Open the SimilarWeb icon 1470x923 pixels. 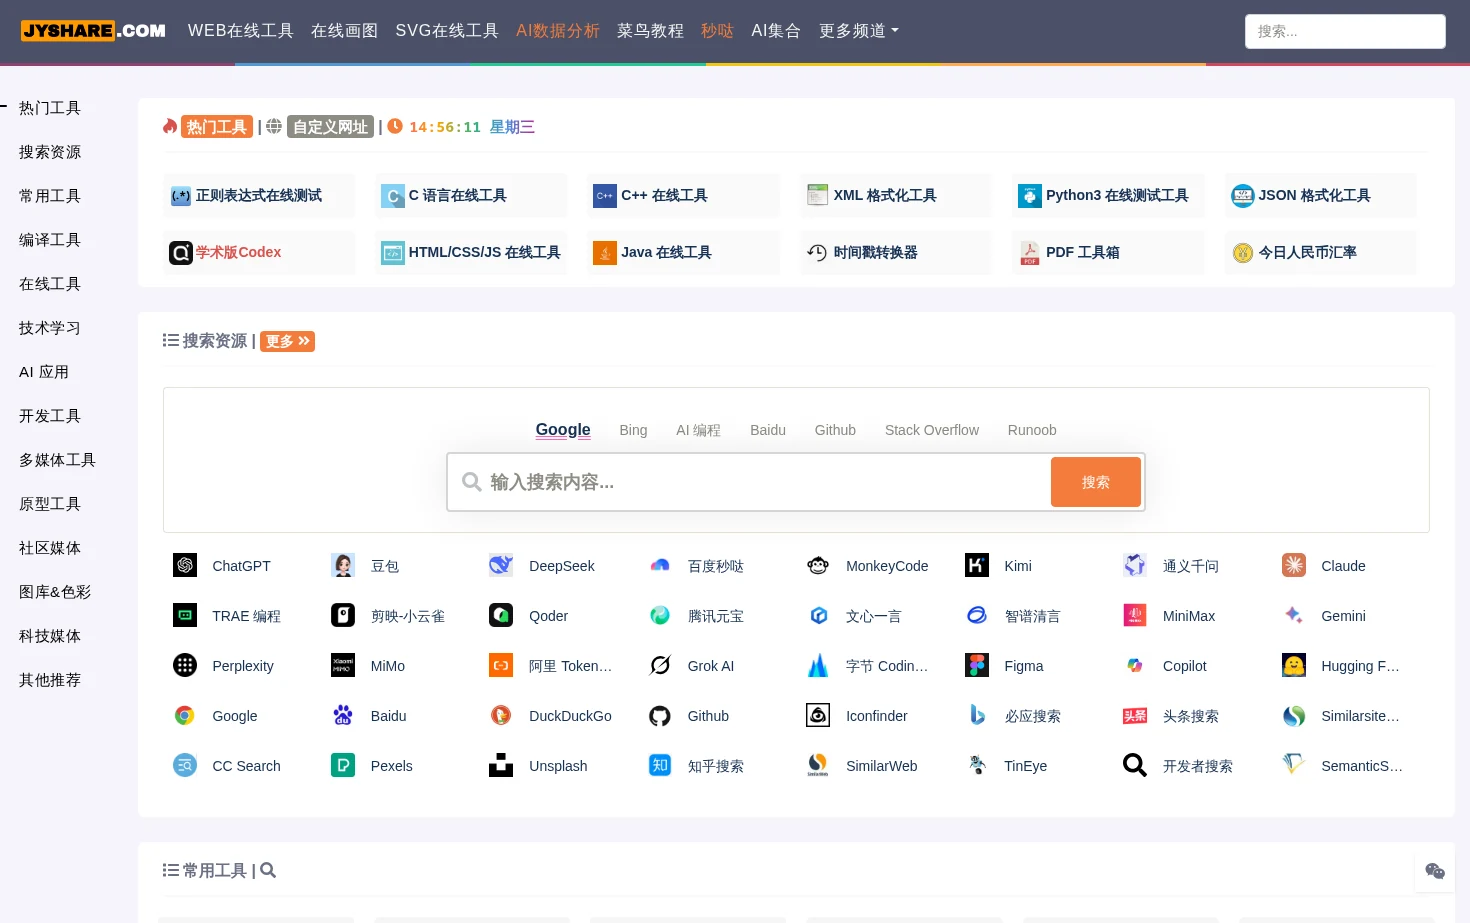pyautogui.click(x=818, y=766)
